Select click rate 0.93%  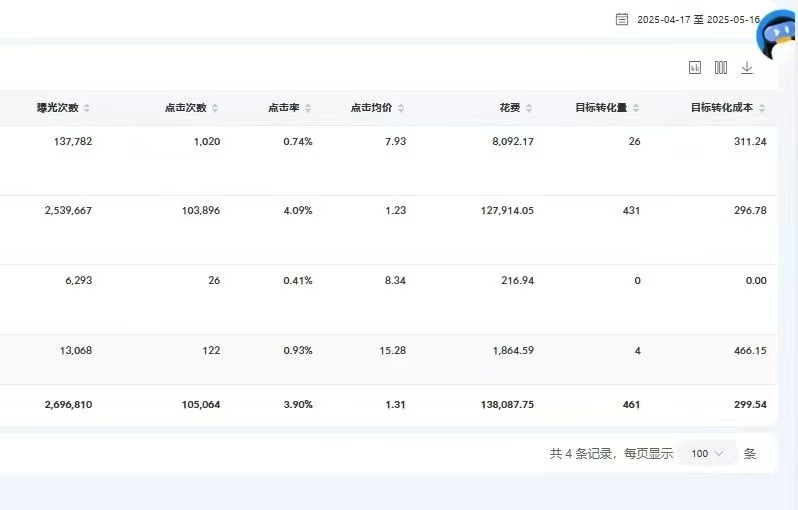298,350
